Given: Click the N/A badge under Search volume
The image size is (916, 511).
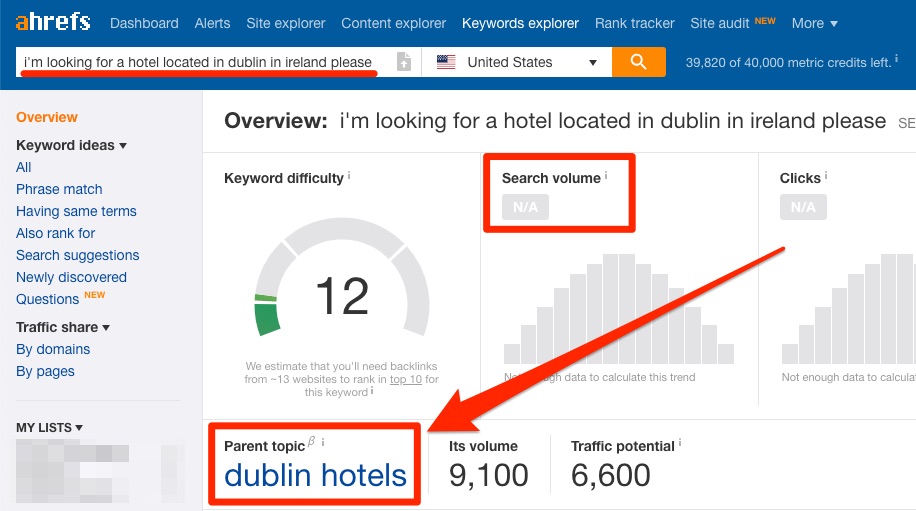Looking at the screenshot, I should [525, 207].
